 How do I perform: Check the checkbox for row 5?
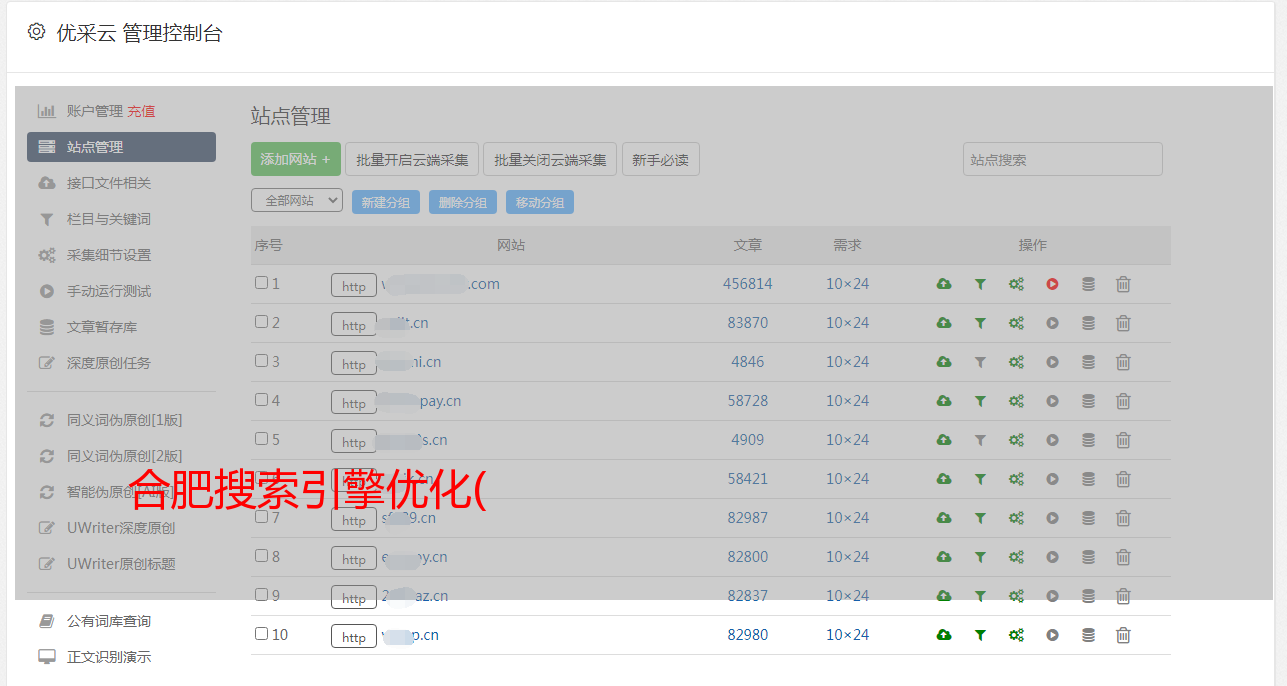pos(261,439)
